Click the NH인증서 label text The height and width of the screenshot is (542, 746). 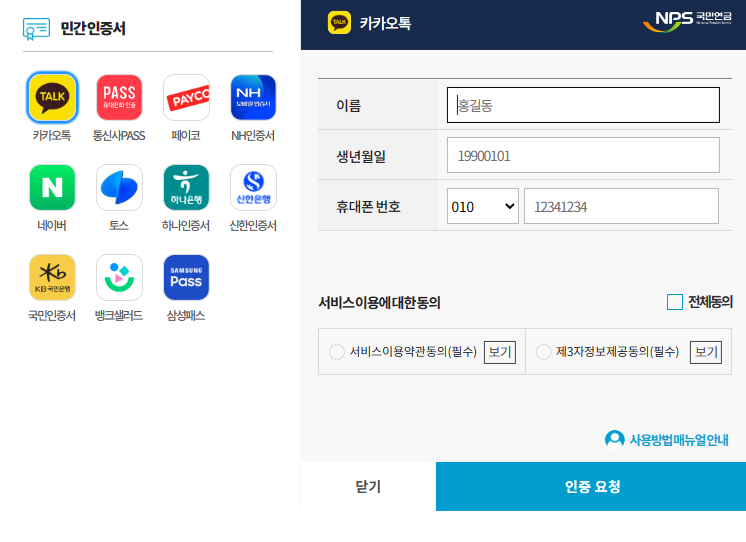coord(253,136)
